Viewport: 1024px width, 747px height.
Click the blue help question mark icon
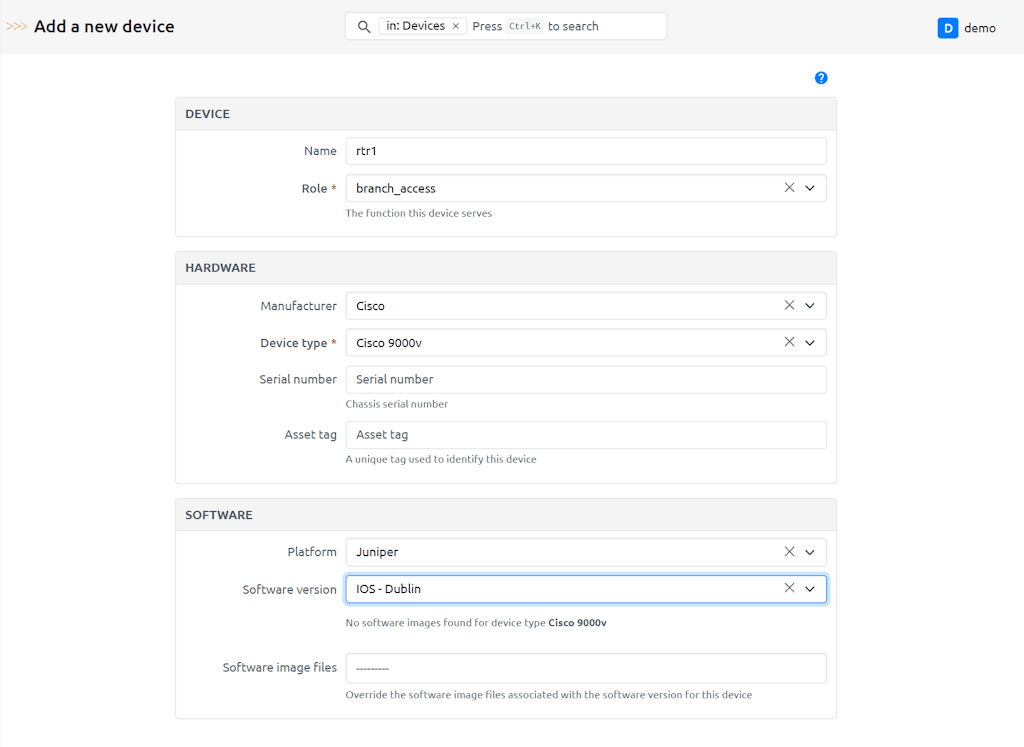[821, 78]
